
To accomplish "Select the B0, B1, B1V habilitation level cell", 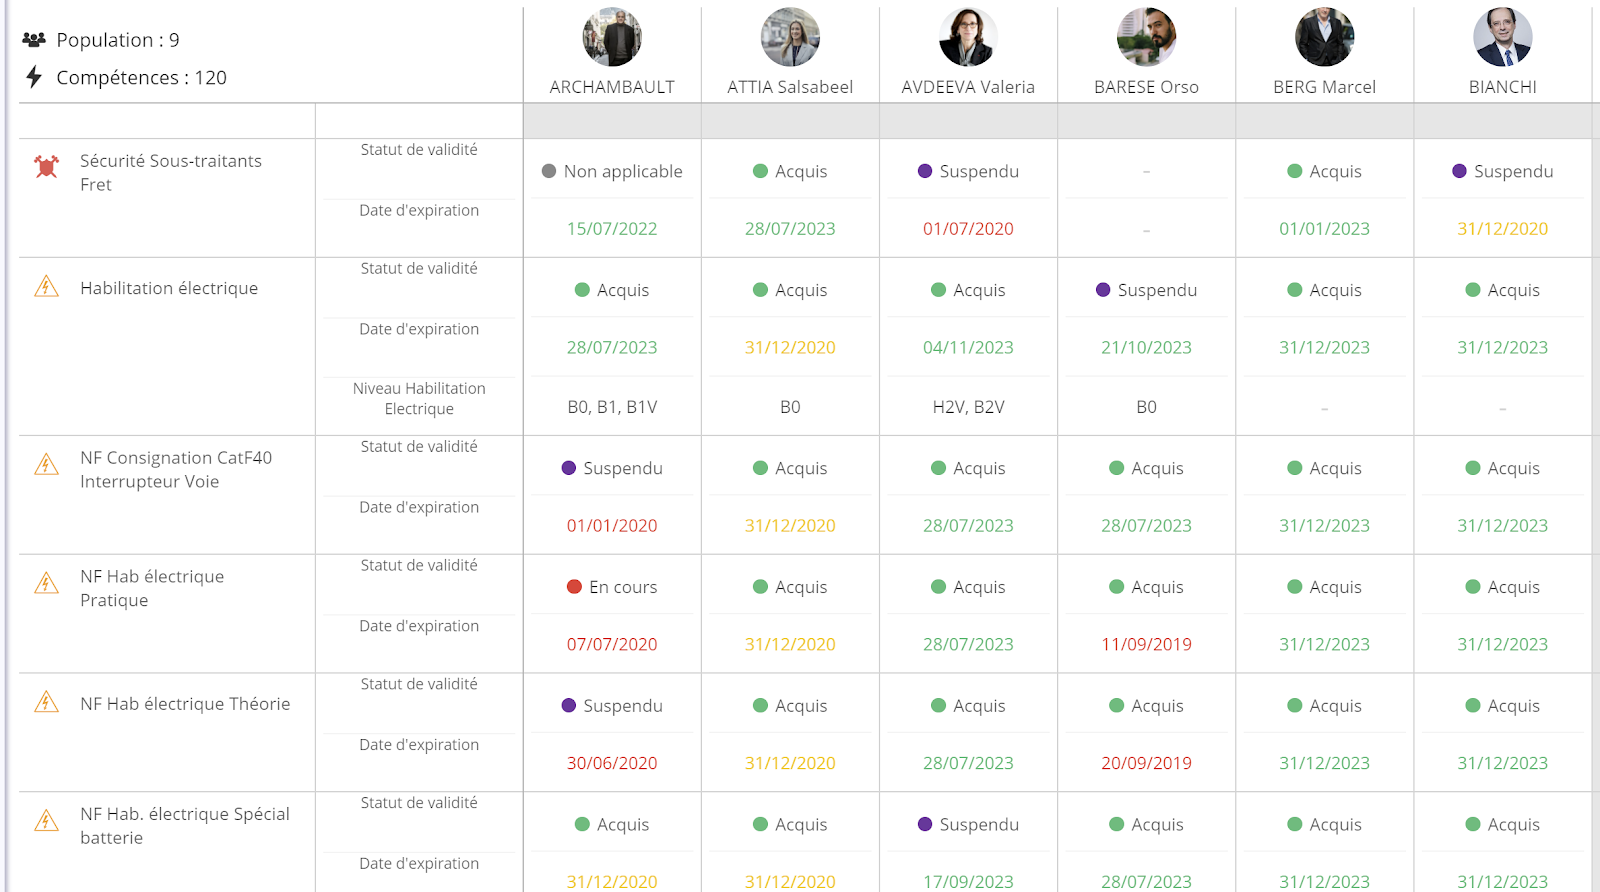I will (x=612, y=407).
